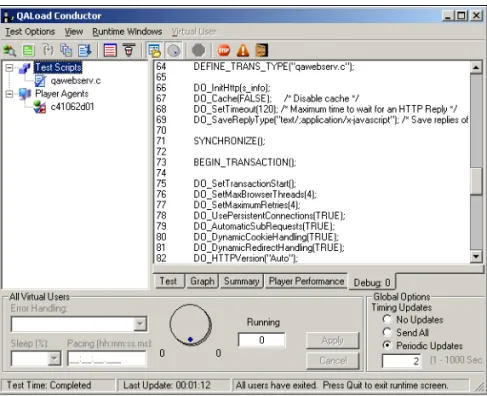Click the script view scroll up arrow
The height and width of the screenshot is (396, 487).
tap(476, 68)
